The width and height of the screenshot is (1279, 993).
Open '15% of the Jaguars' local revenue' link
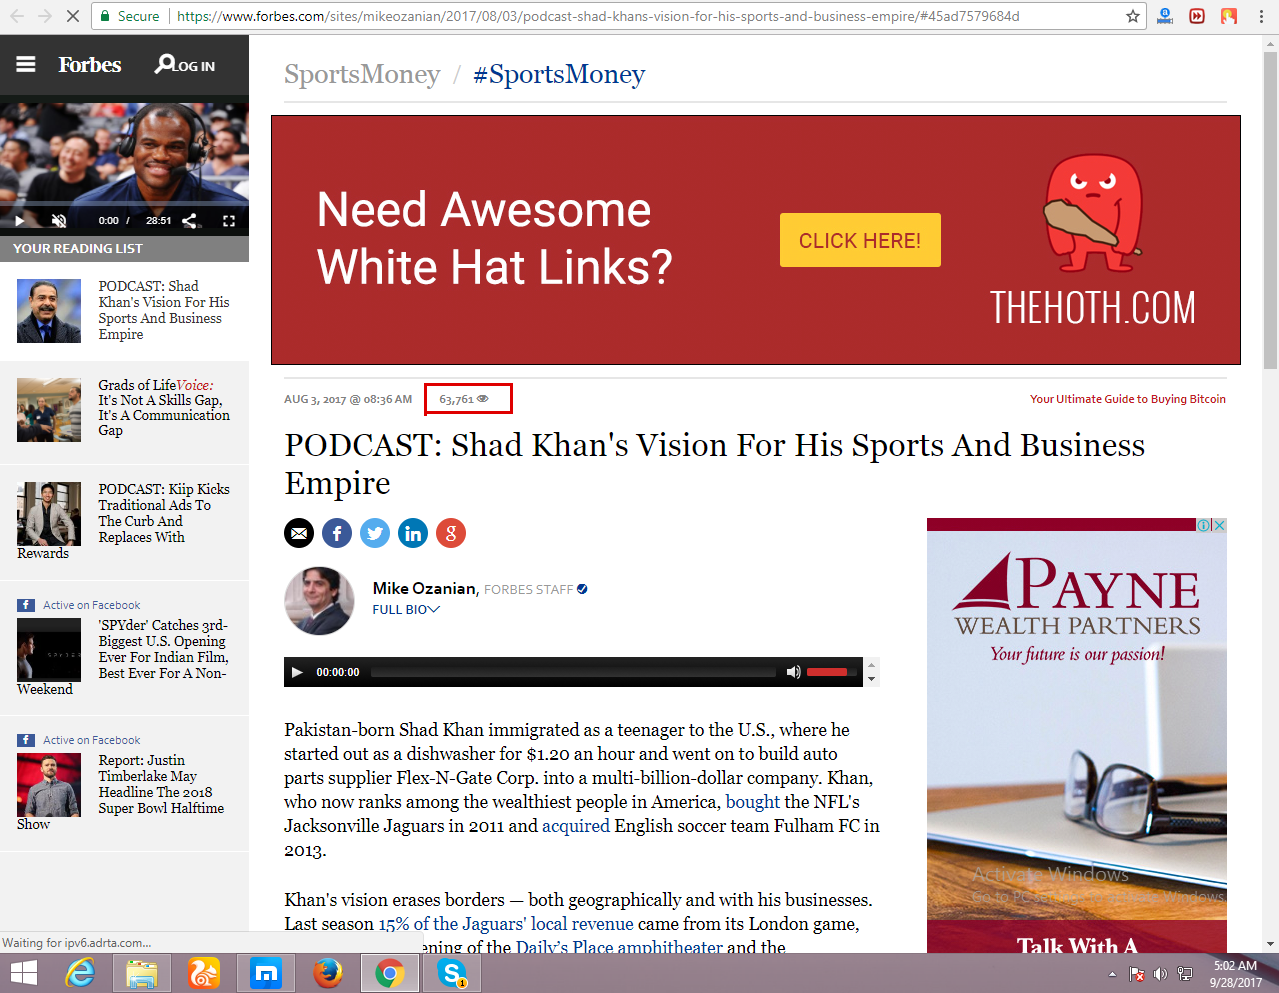point(506,924)
